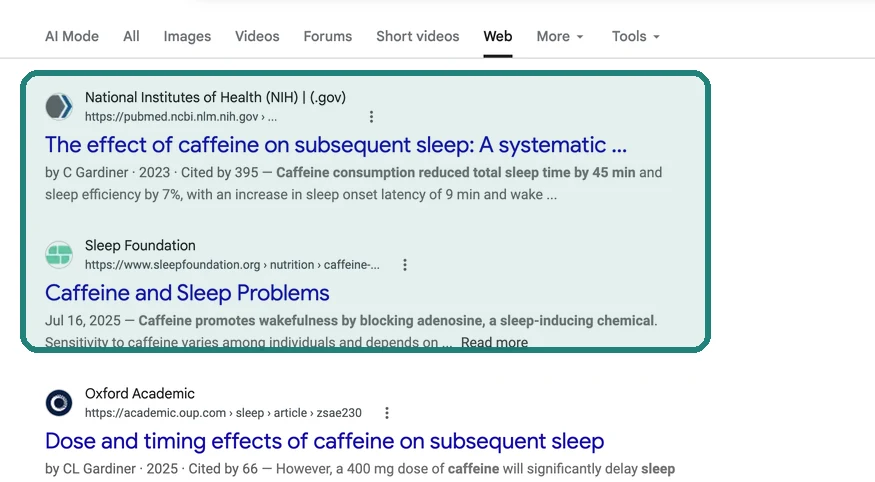Viewport: 875px width, 482px height.
Task: Switch to the Short videos tab
Action: point(417,36)
